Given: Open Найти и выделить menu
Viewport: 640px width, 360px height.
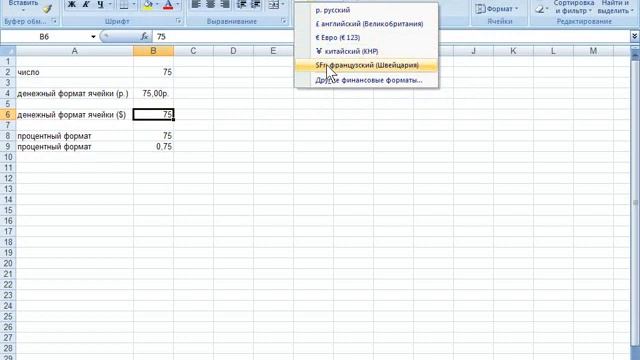Looking at the screenshot, I should (x=615, y=7).
